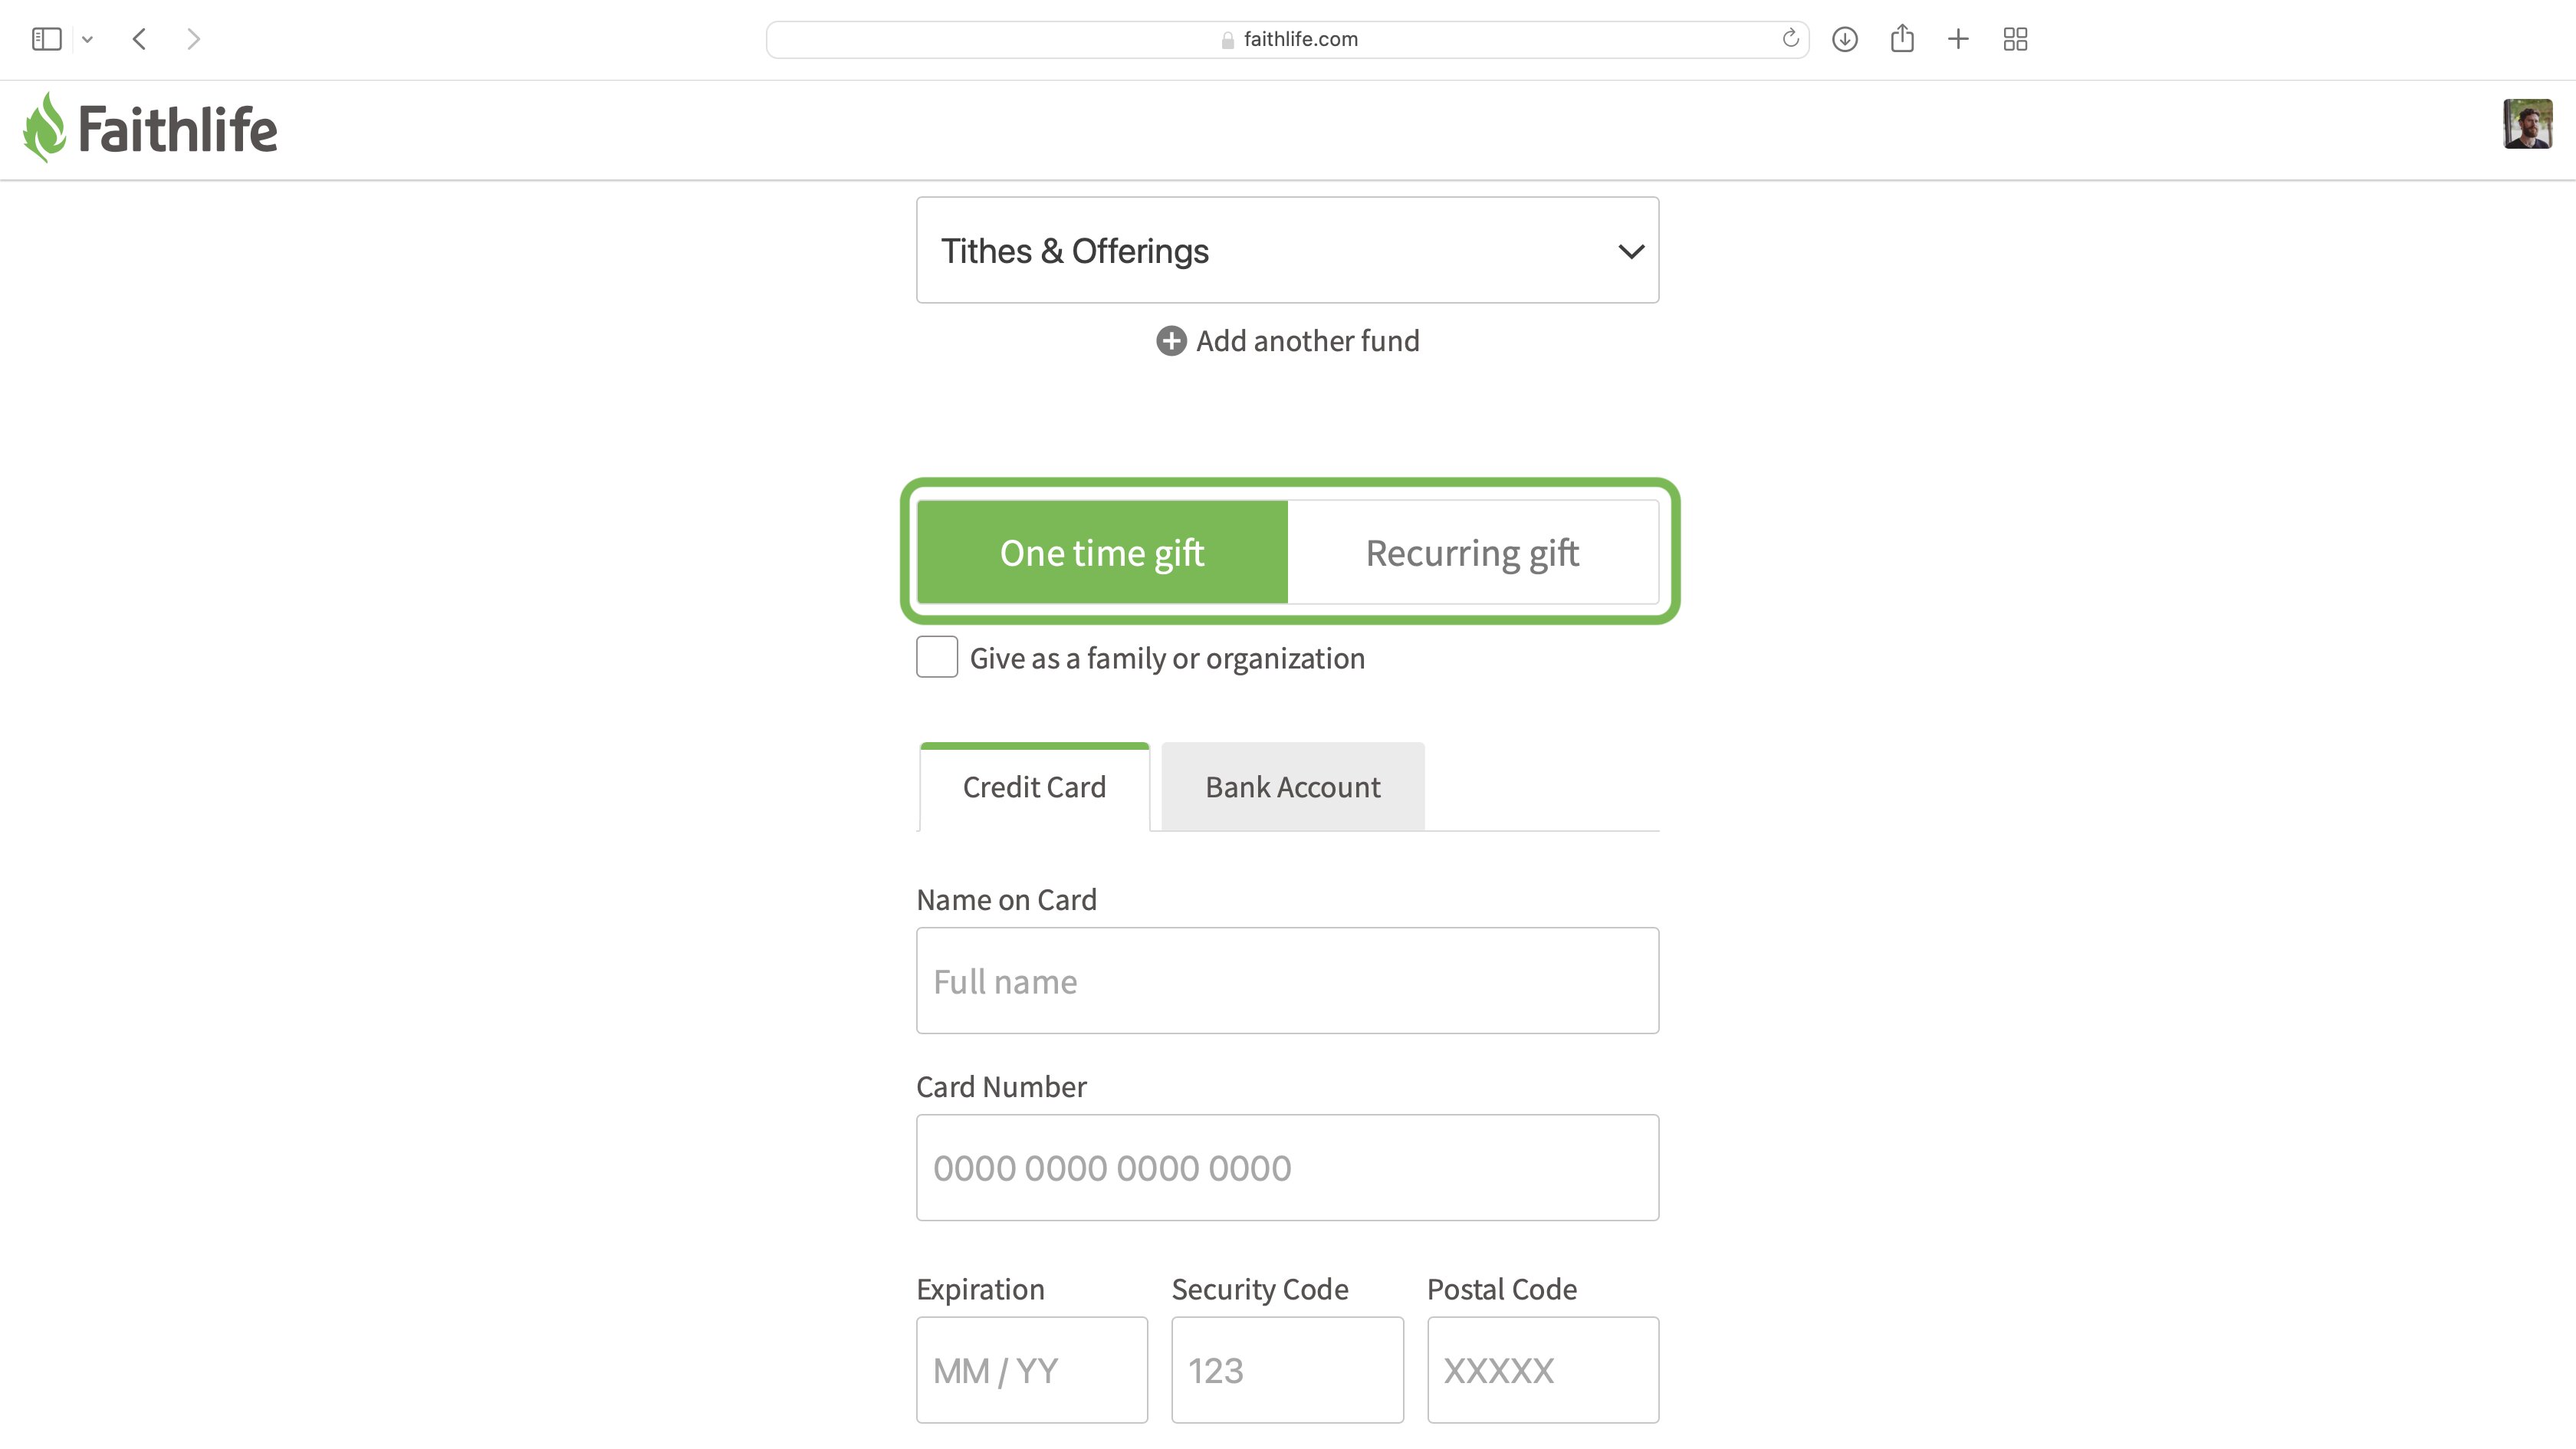The height and width of the screenshot is (1449, 2576).
Task: Open a new tab with the plus icon
Action: [1958, 39]
